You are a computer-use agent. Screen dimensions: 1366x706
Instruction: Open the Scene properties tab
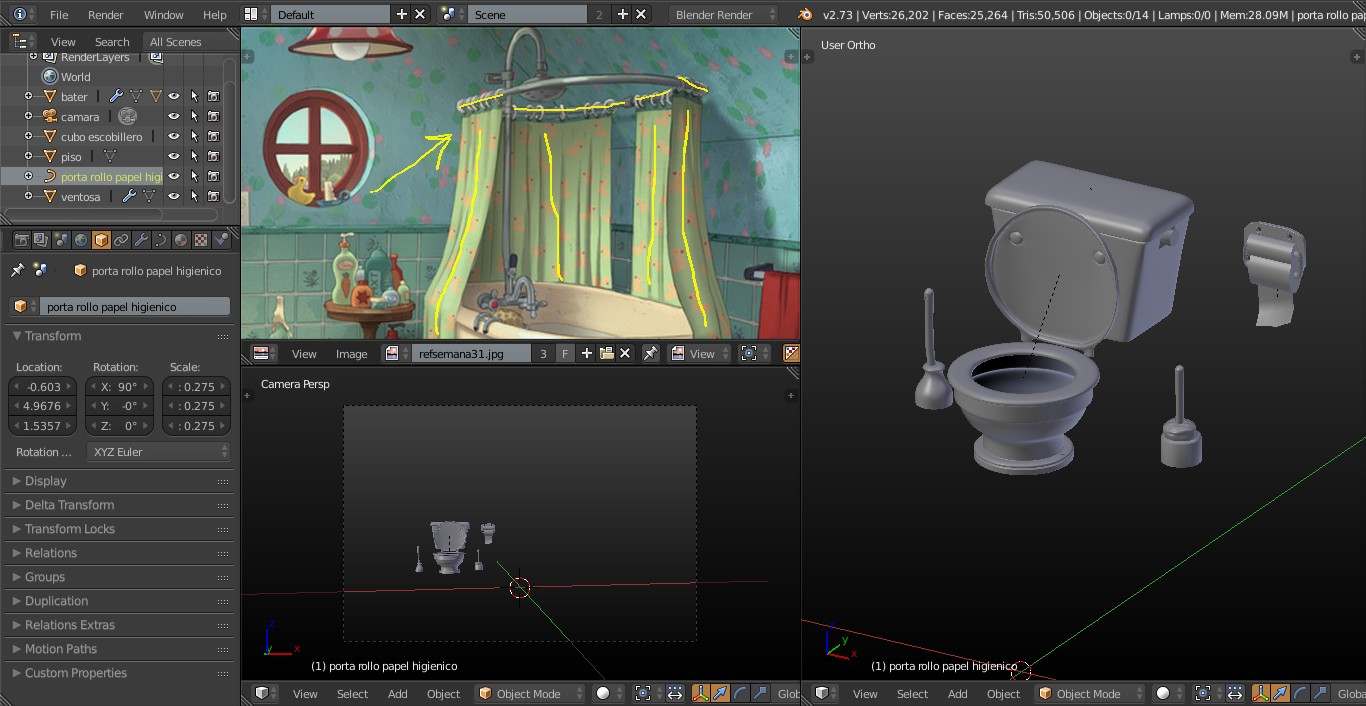[61, 240]
